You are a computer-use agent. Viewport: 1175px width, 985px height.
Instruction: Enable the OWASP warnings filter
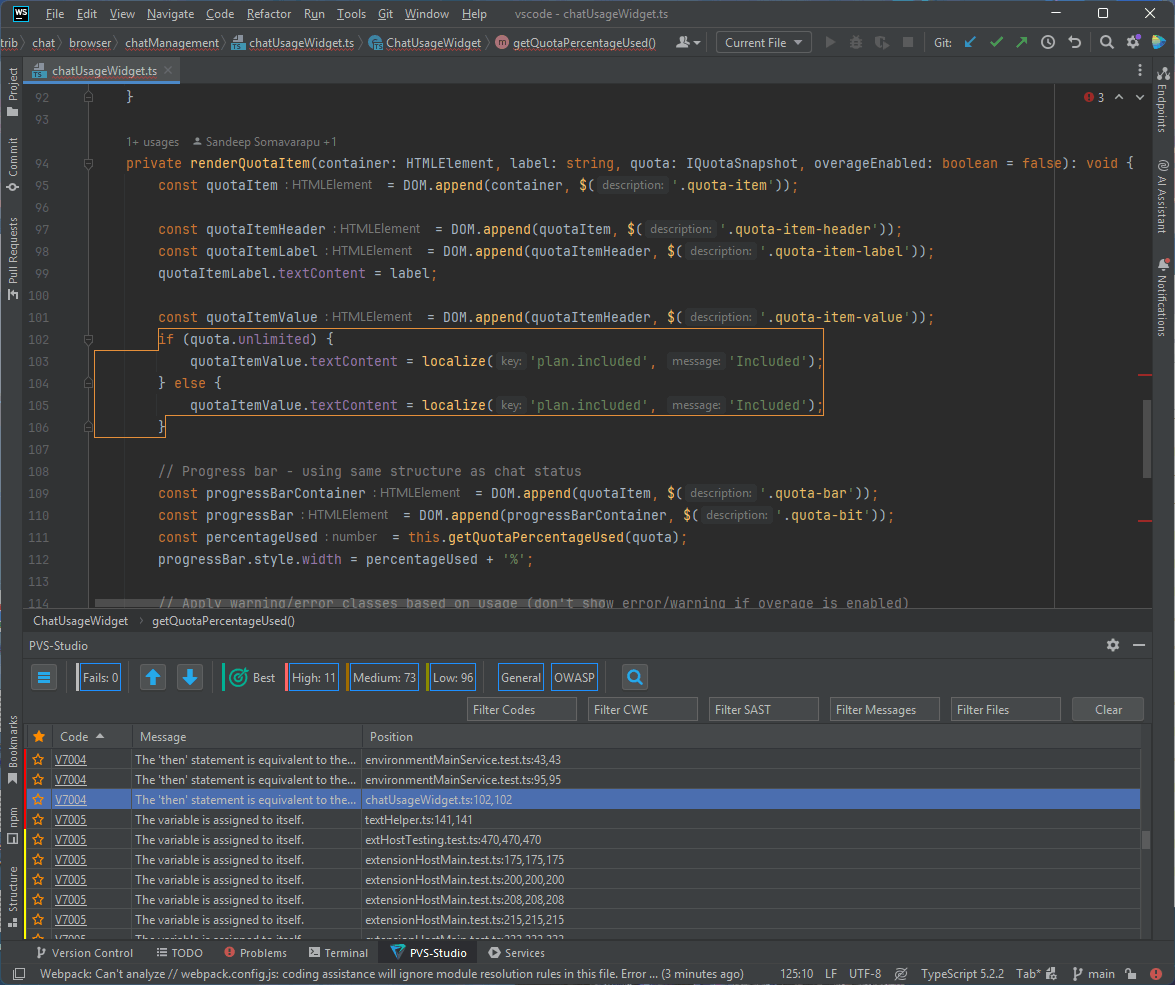tap(574, 677)
